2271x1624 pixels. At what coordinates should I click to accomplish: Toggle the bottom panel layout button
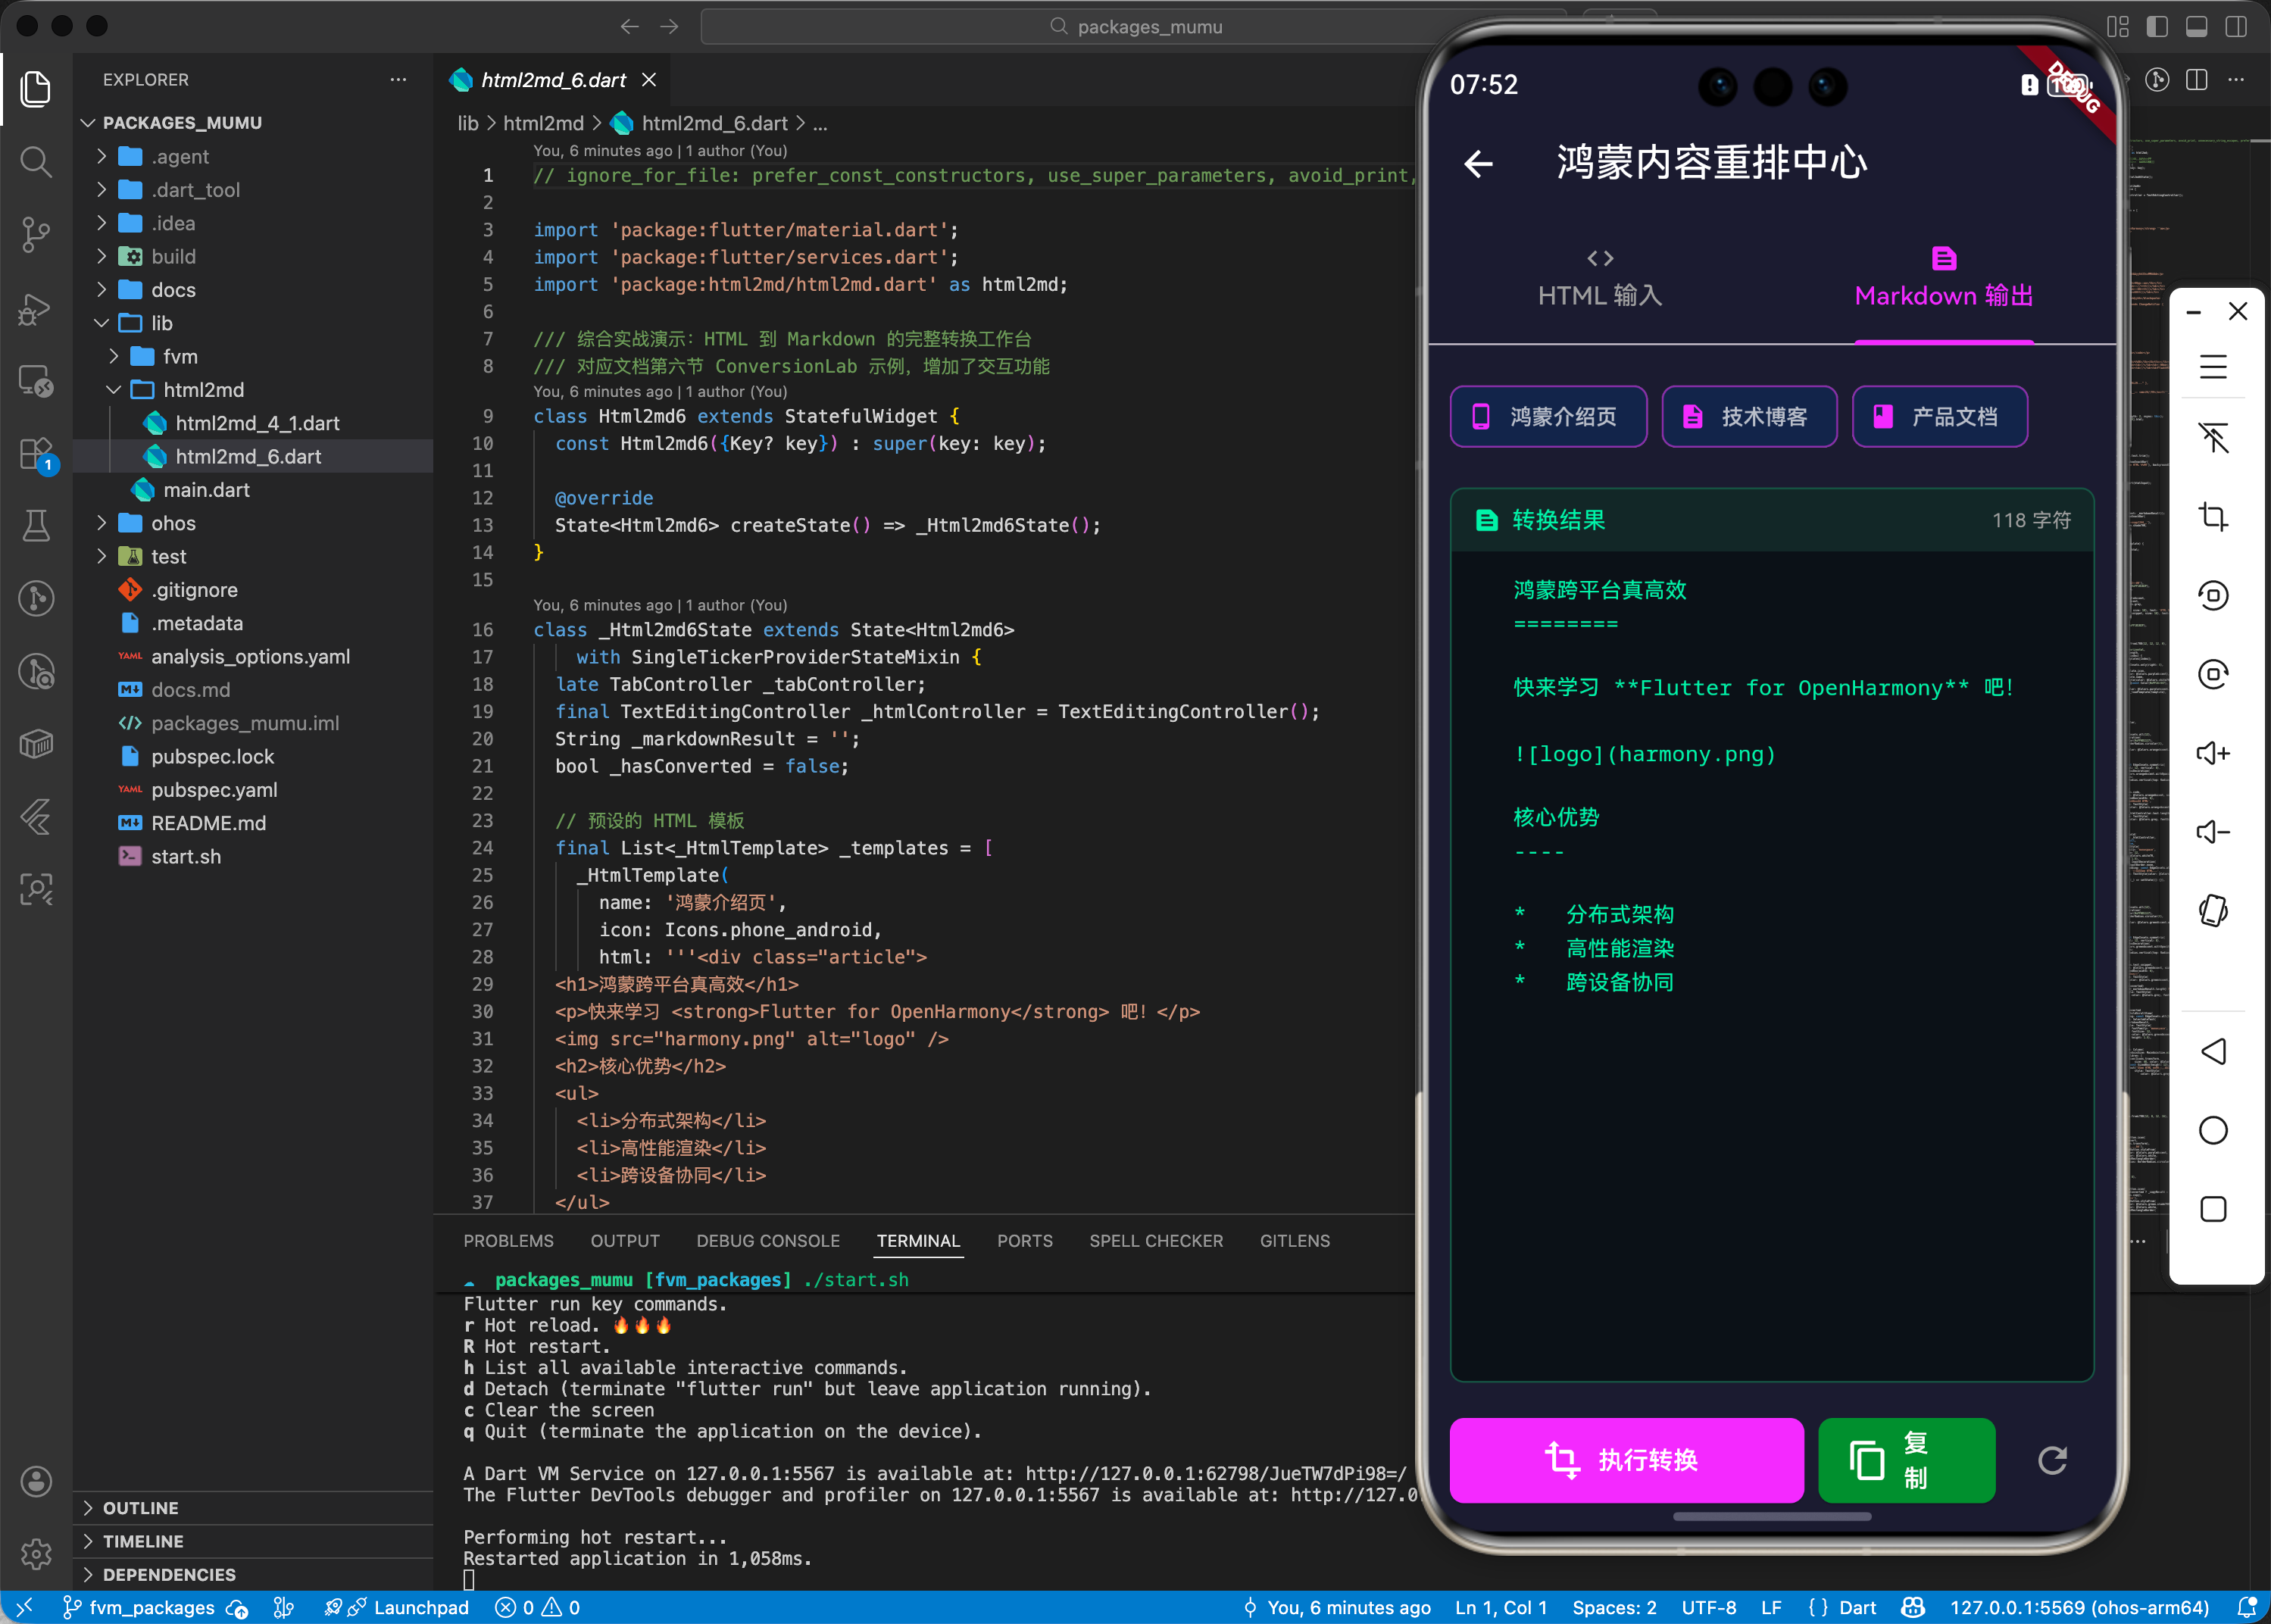2197,27
